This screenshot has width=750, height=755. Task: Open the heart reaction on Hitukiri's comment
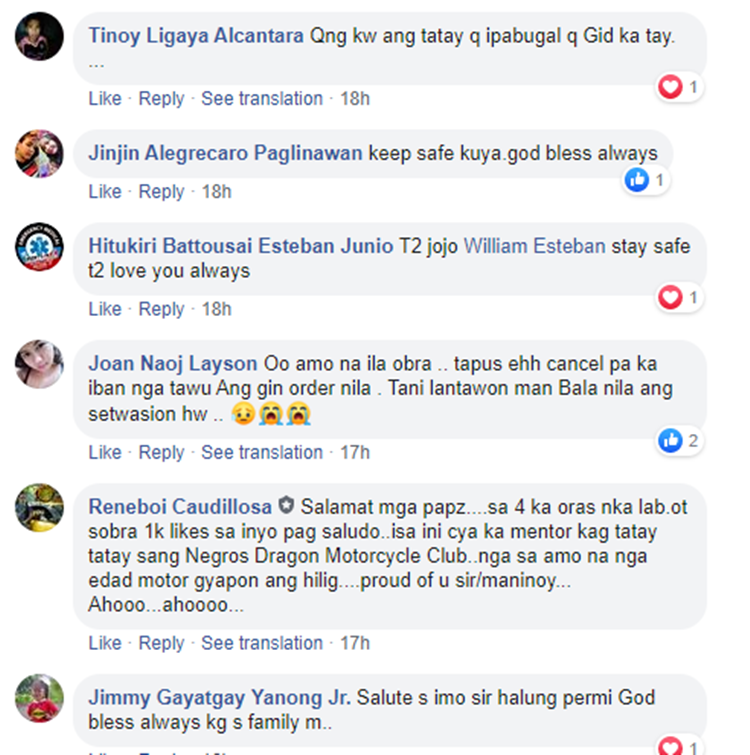(x=679, y=297)
